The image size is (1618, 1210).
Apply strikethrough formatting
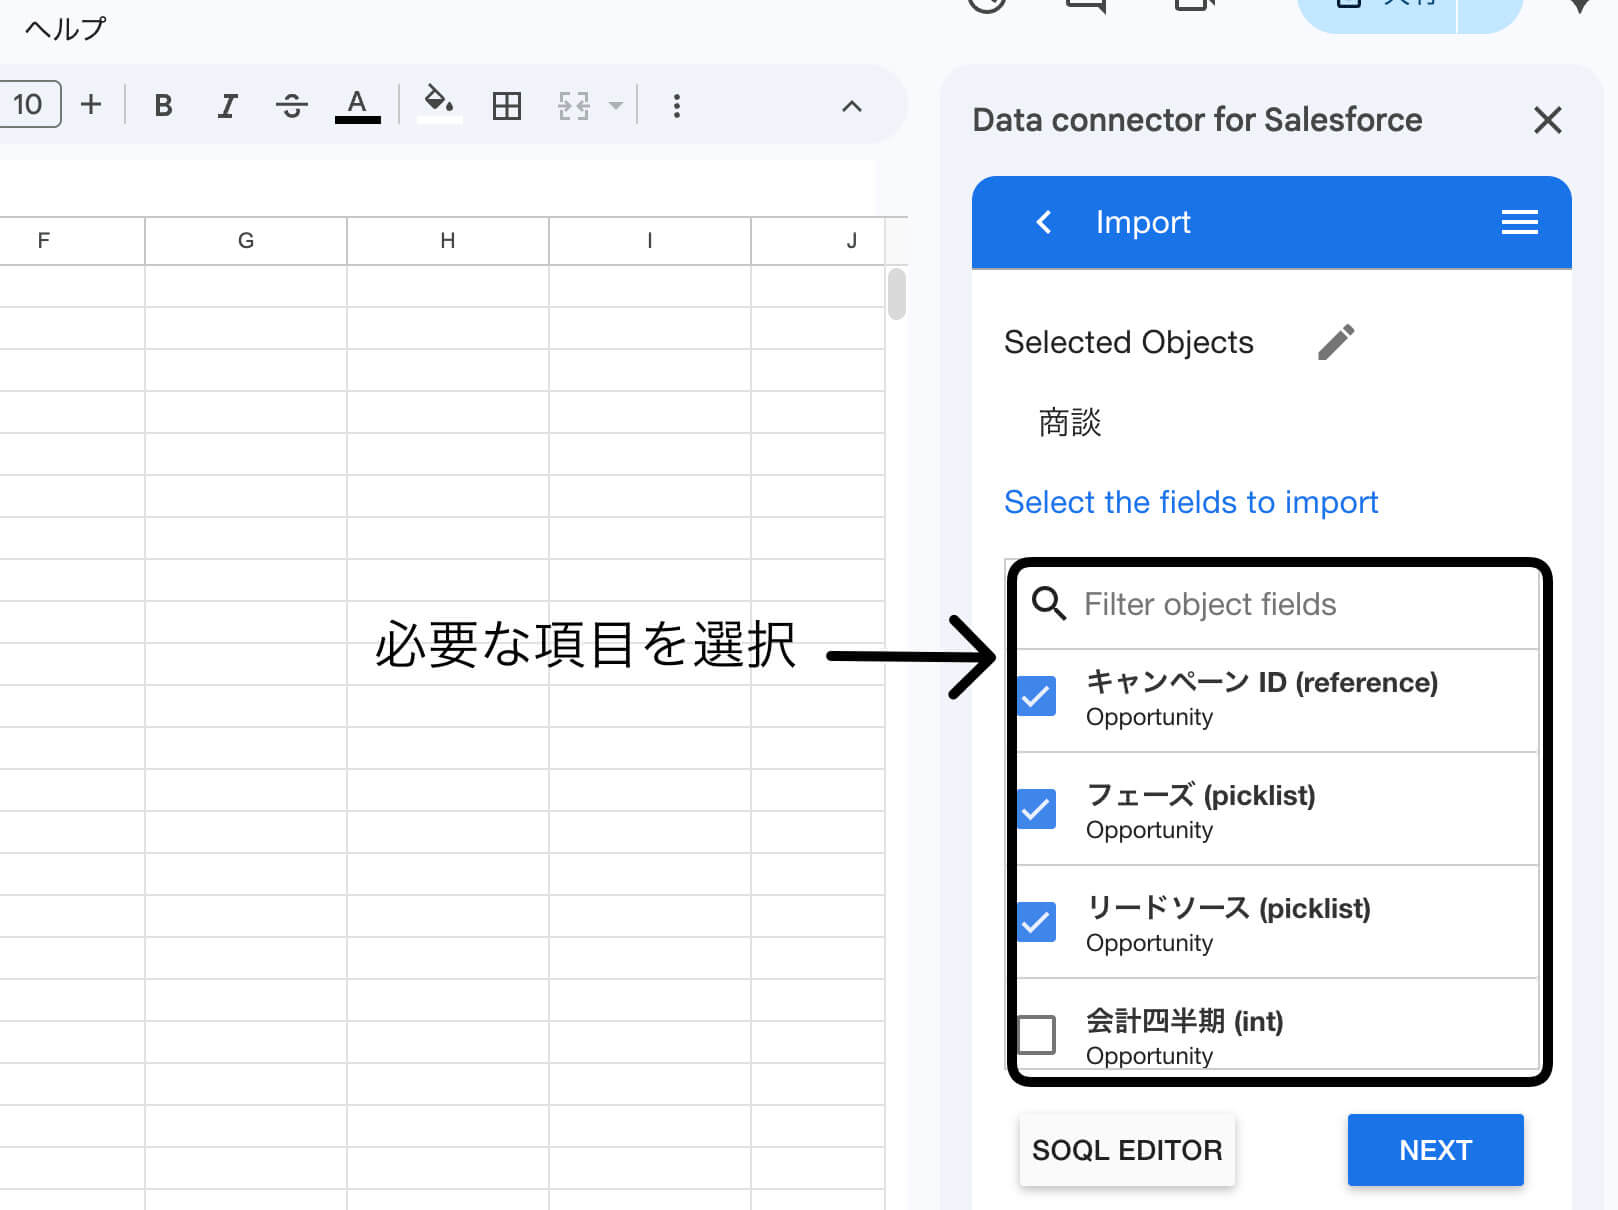(291, 104)
